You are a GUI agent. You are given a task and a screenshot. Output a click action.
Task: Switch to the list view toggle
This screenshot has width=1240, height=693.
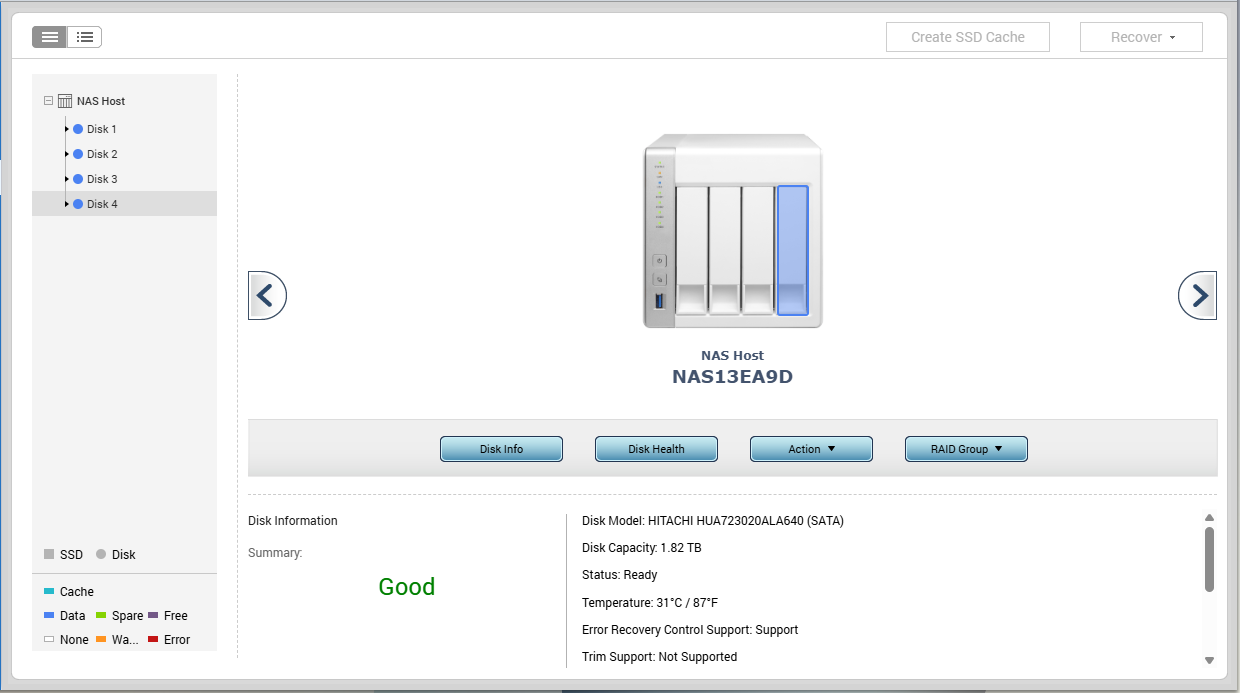[85, 37]
